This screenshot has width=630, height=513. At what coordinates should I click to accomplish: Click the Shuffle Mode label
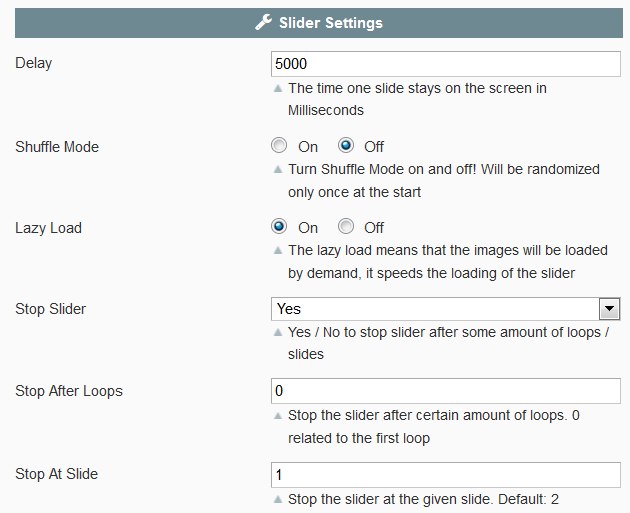coord(57,147)
